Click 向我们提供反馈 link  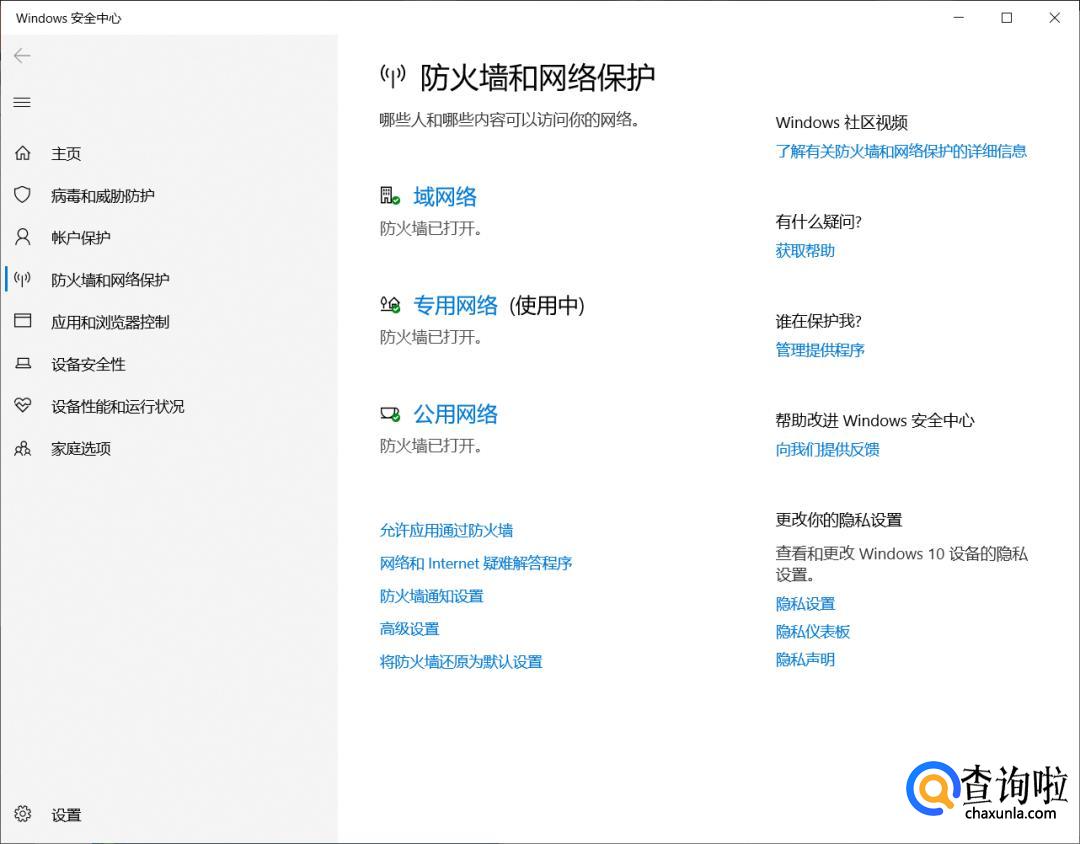pyautogui.click(x=827, y=449)
